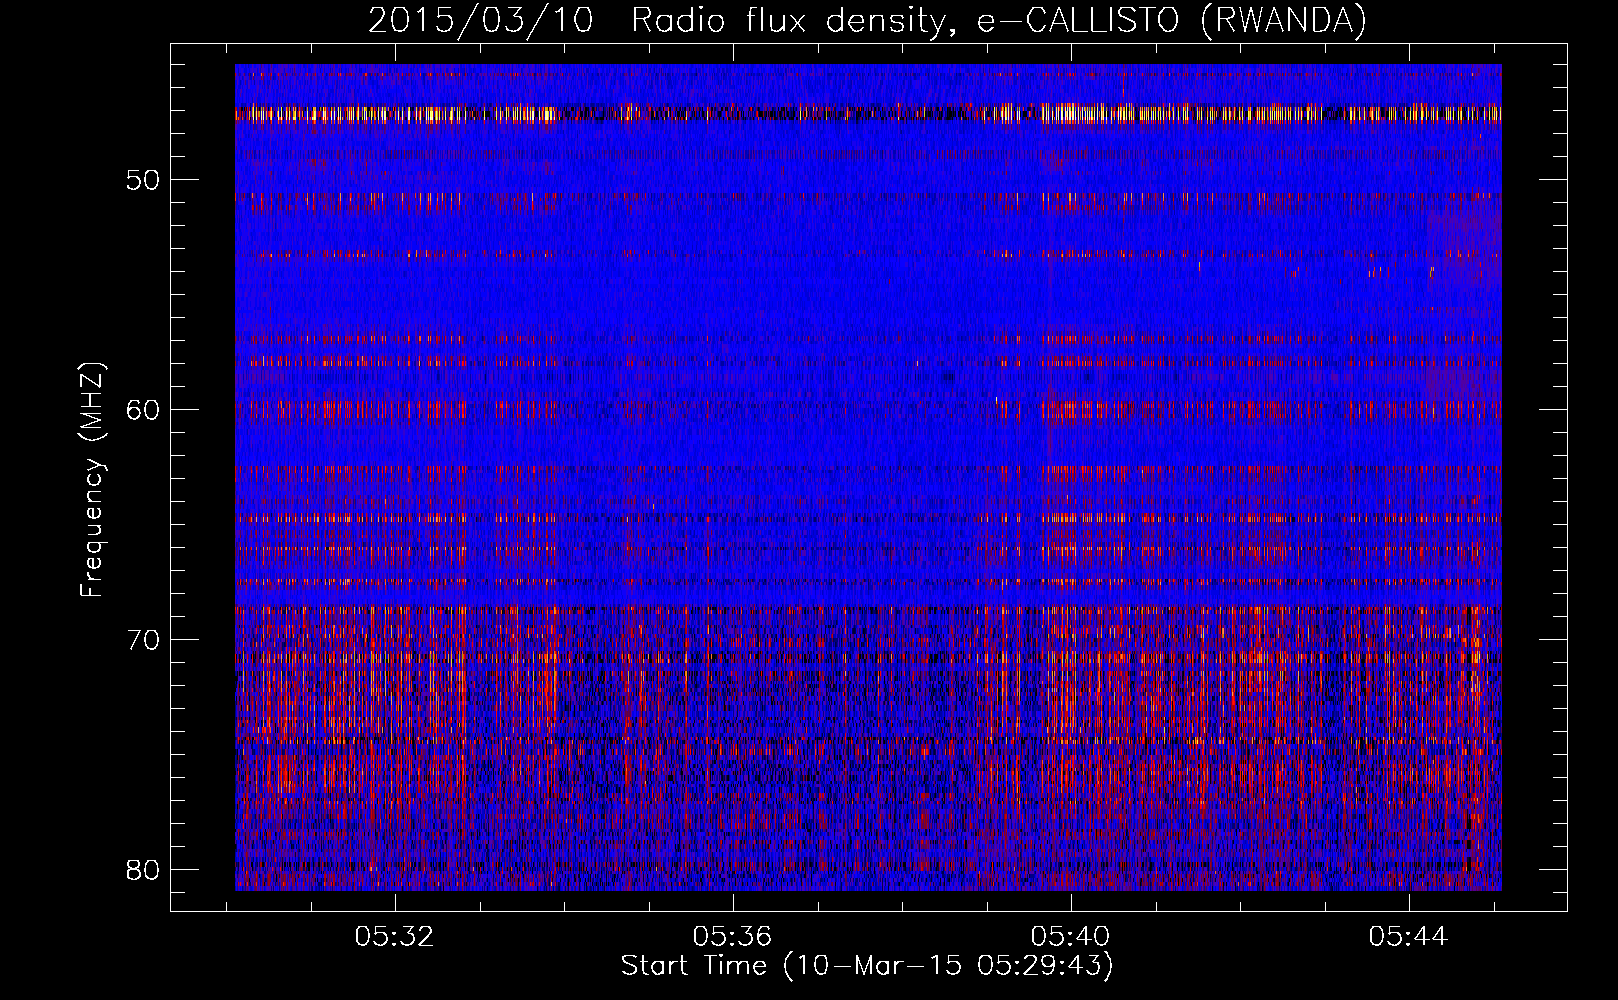Viewport: 1618px width, 1000px height.
Task: Click the 60 MHz tick label
Action: click(143, 410)
